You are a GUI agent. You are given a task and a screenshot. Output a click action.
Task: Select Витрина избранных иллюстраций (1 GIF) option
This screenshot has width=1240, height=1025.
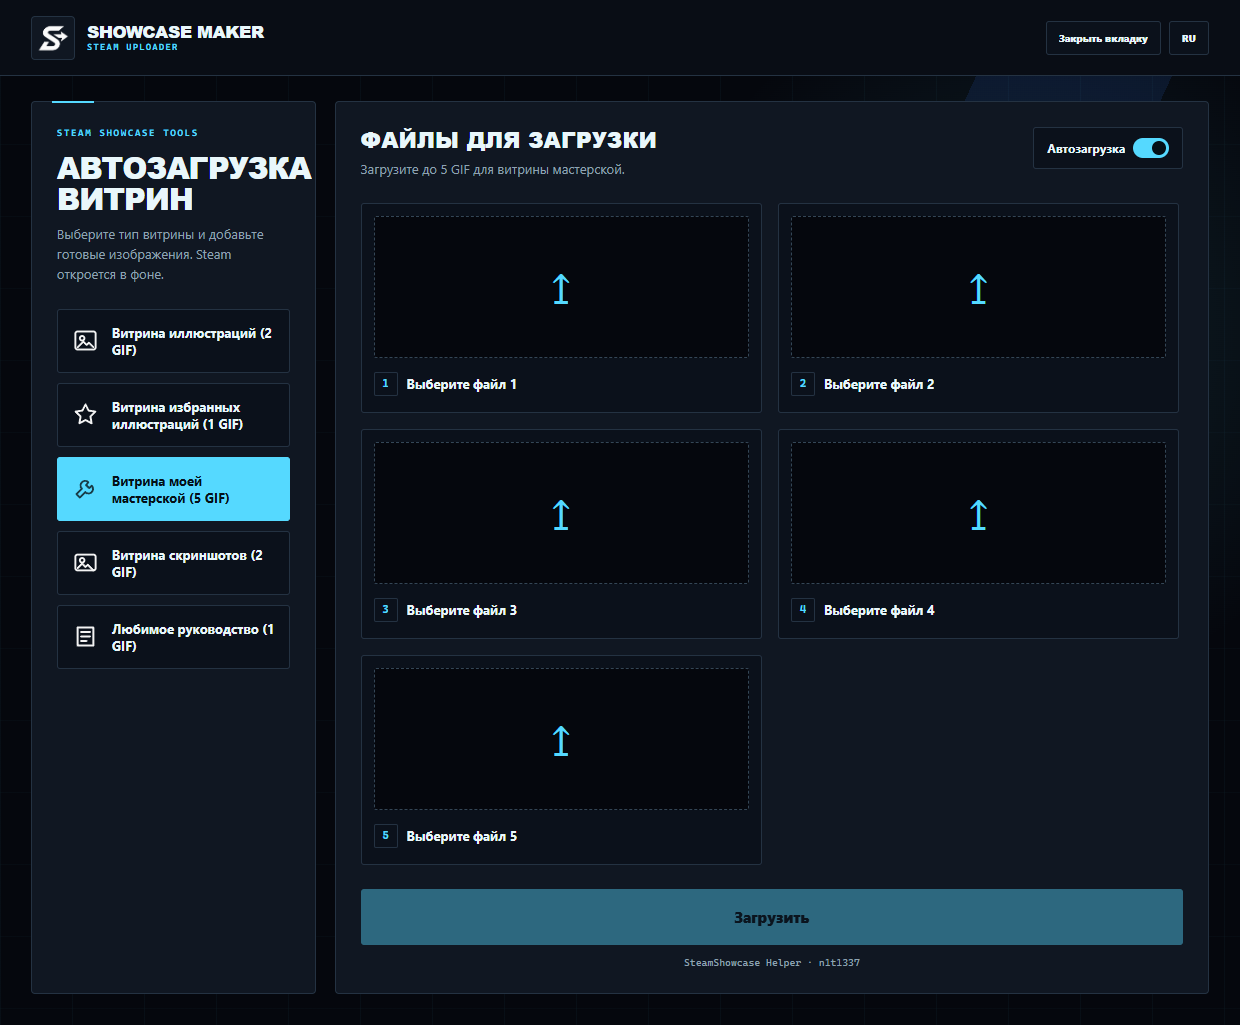click(x=173, y=415)
